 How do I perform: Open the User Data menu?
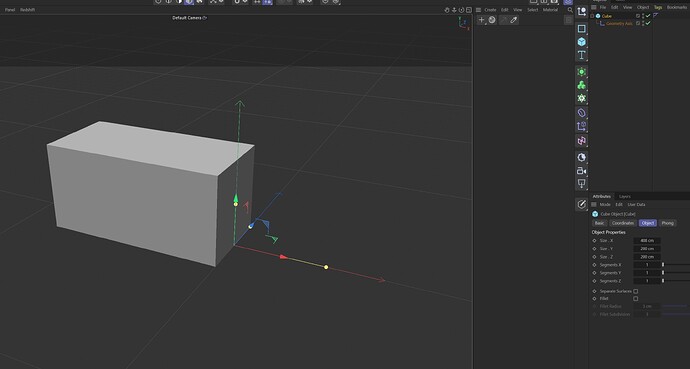pos(636,205)
